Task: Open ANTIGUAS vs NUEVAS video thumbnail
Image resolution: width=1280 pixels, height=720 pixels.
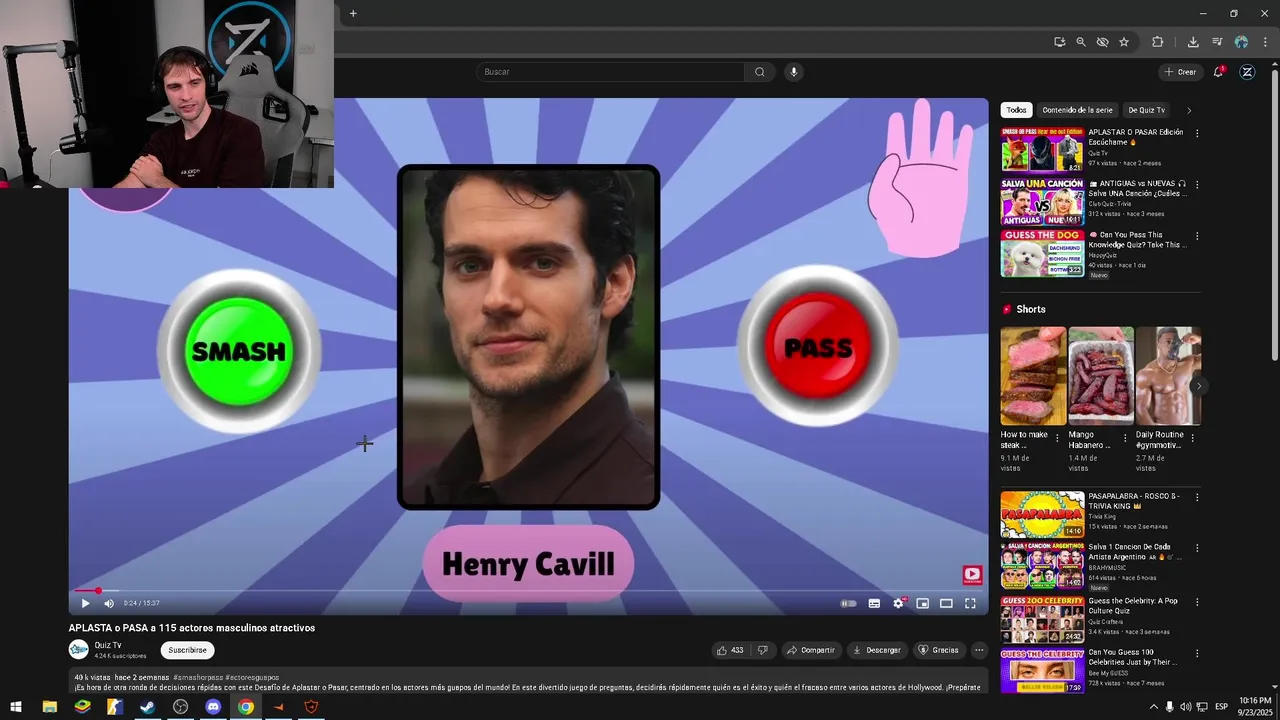Action: click(1042, 202)
